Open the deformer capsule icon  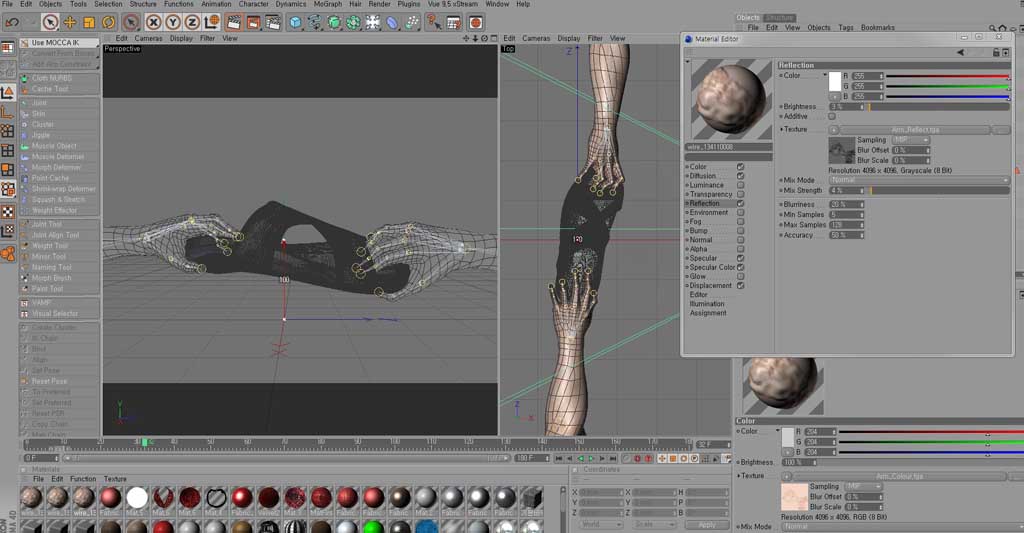(392, 23)
